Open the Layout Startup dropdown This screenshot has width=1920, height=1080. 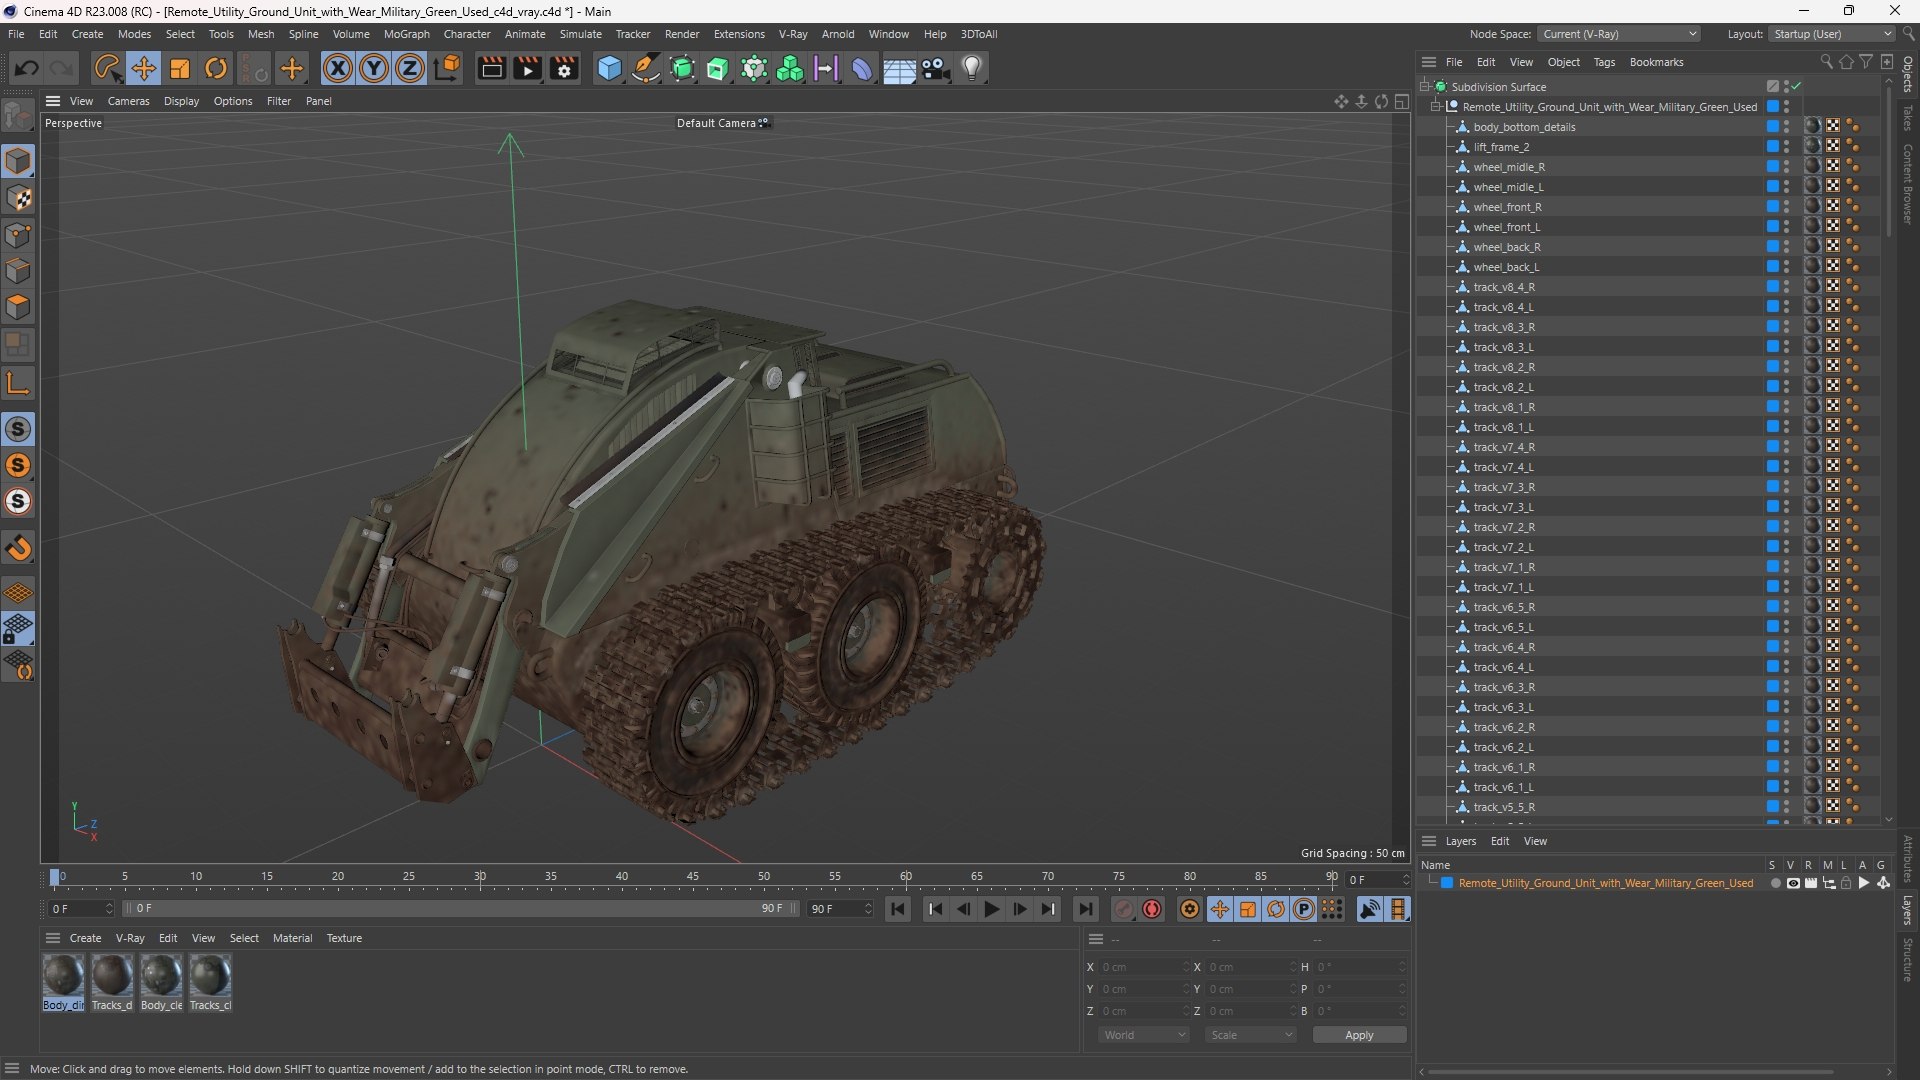(x=1831, y=34)
